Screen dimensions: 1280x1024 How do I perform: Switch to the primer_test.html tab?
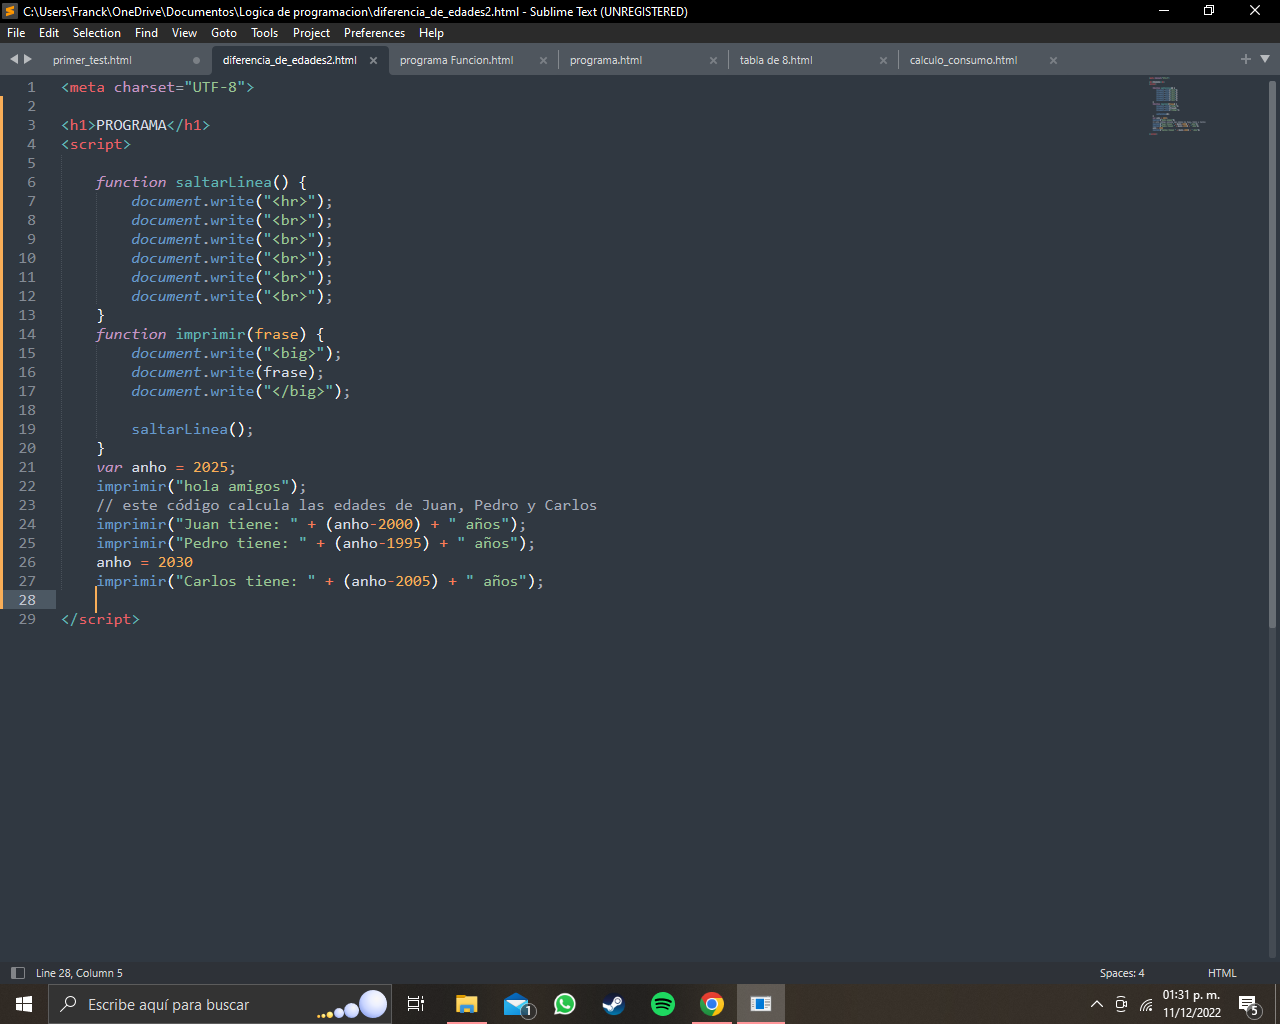[x=92, y=60]
